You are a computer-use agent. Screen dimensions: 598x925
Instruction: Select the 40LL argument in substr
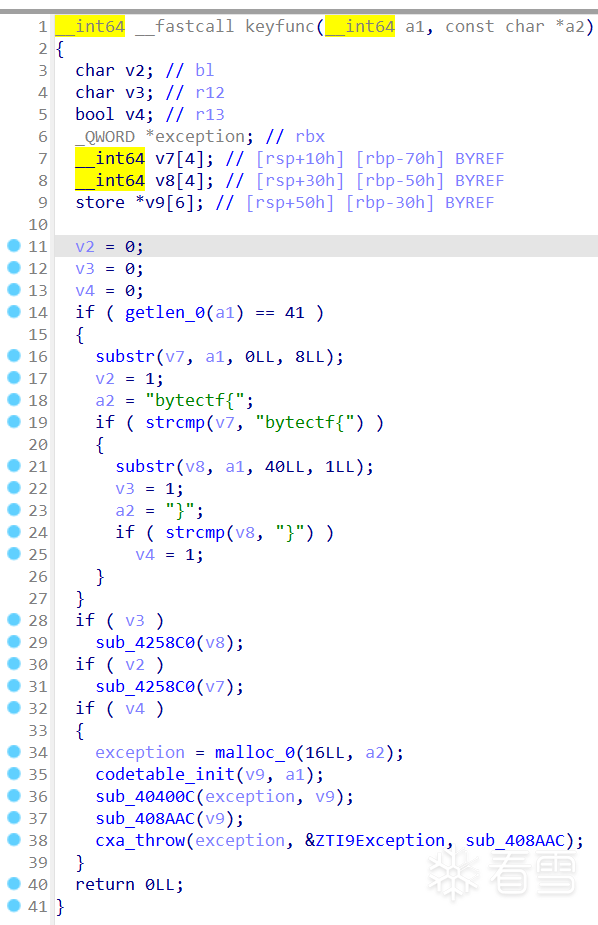(284, 467)
